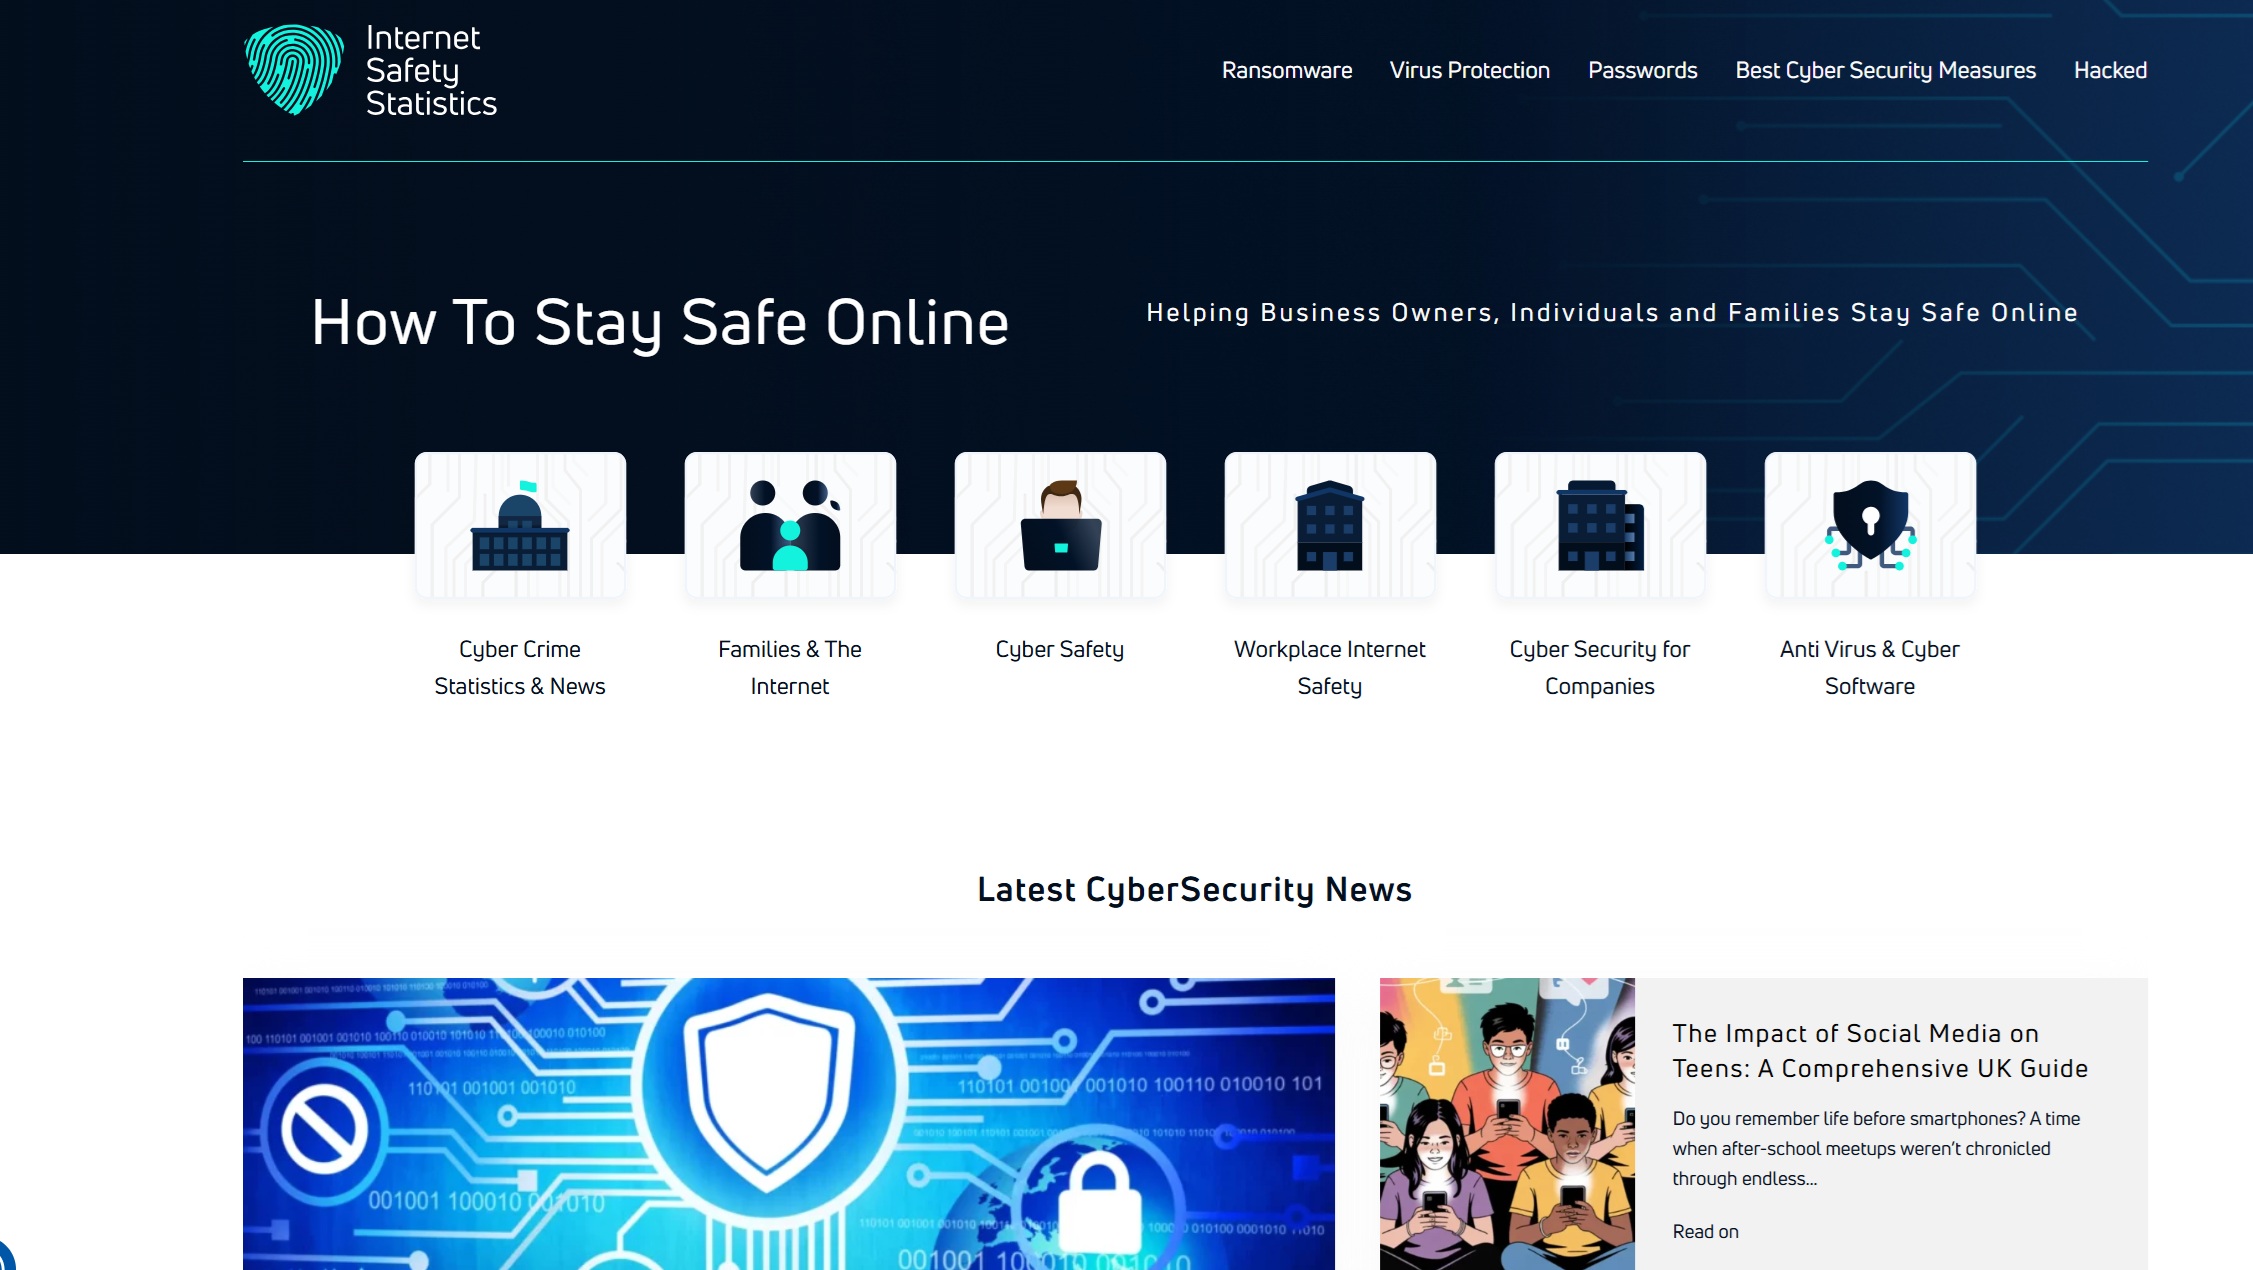Select the Families & The Internet icon
The height and width of the screenshot is (1270, 2253).
(x=790, y=526)
